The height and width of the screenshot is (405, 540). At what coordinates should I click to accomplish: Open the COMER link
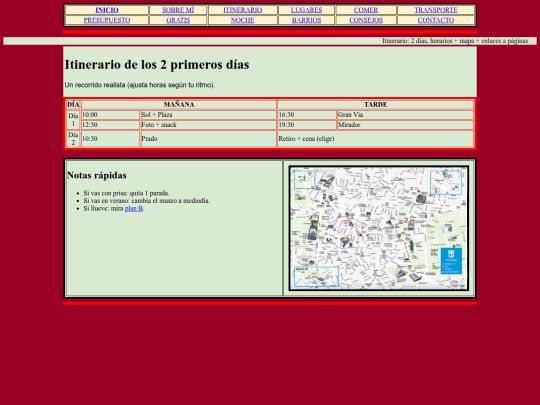pyautogui.click(x=366, y=10)
